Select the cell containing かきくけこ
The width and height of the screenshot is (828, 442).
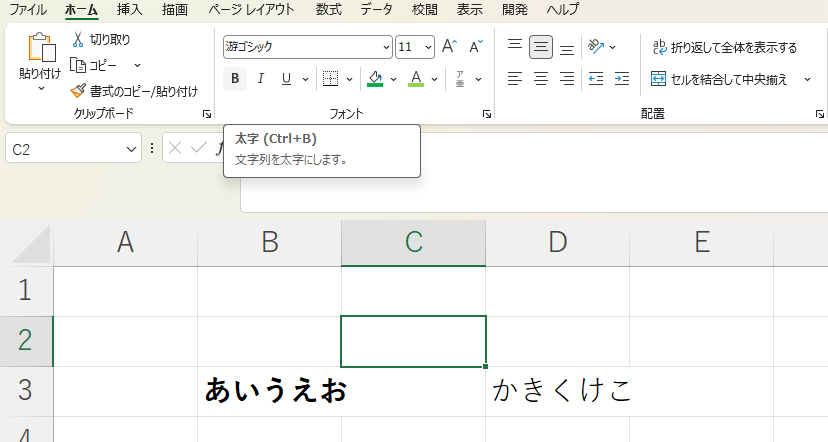[558, 391]
